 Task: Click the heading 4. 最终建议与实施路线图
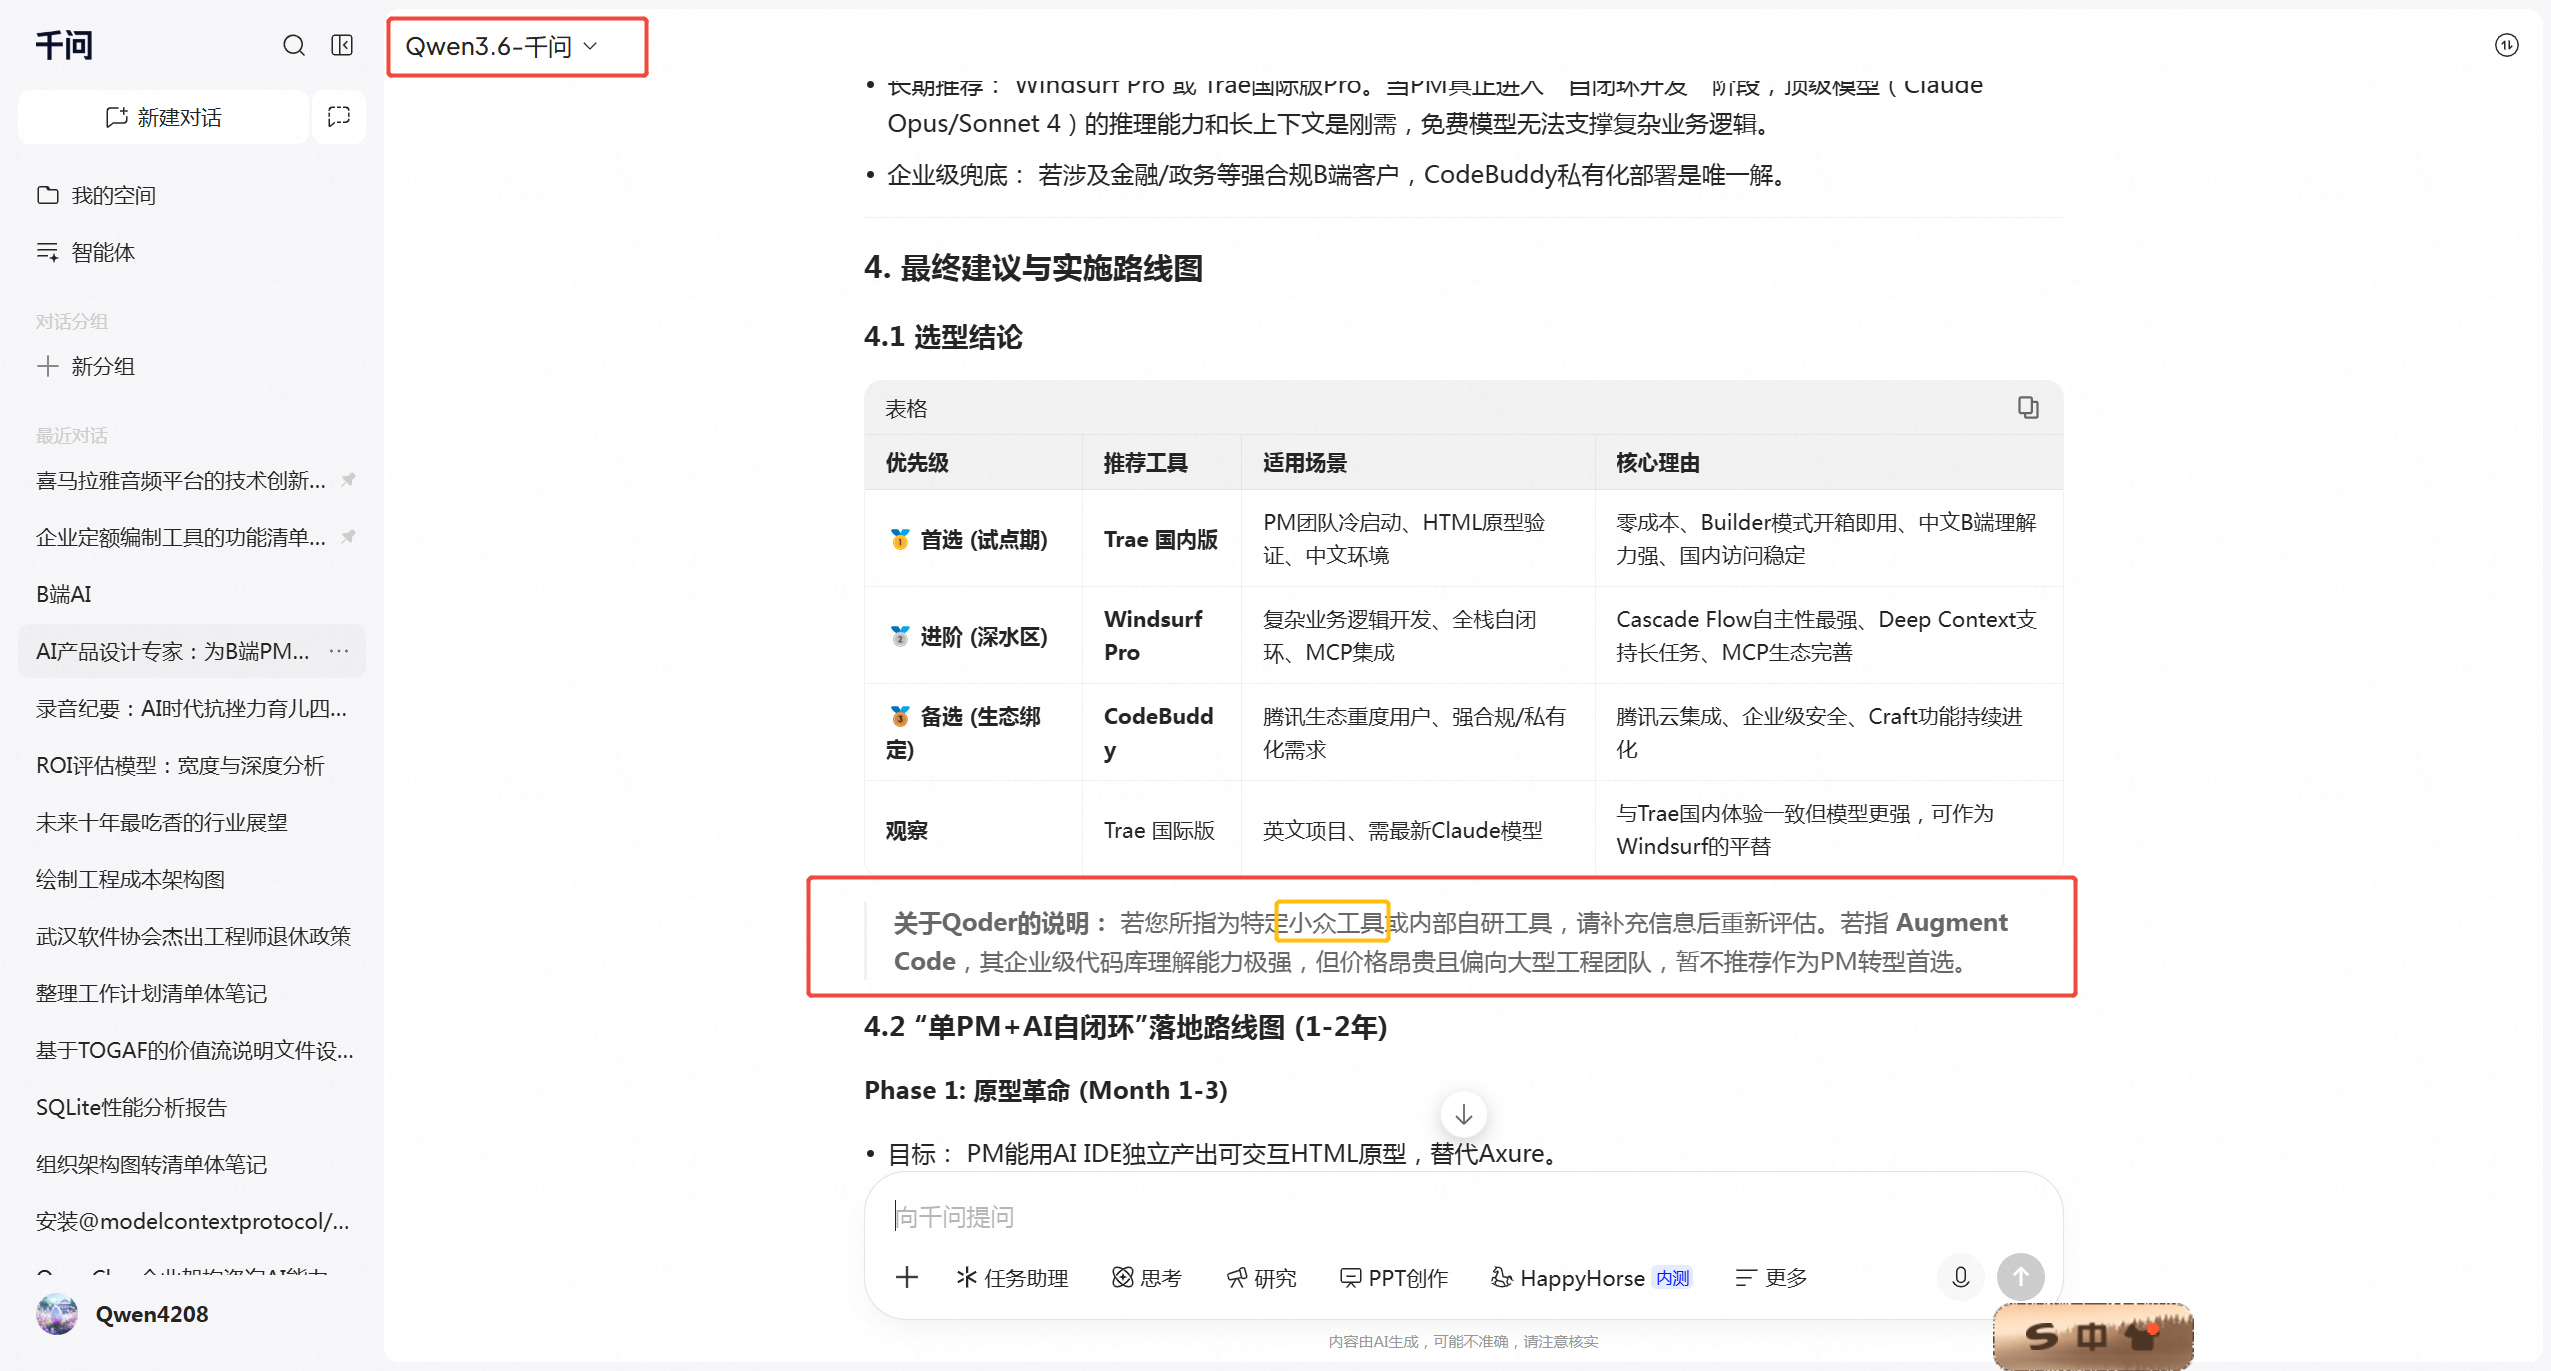click(1033, 267)
